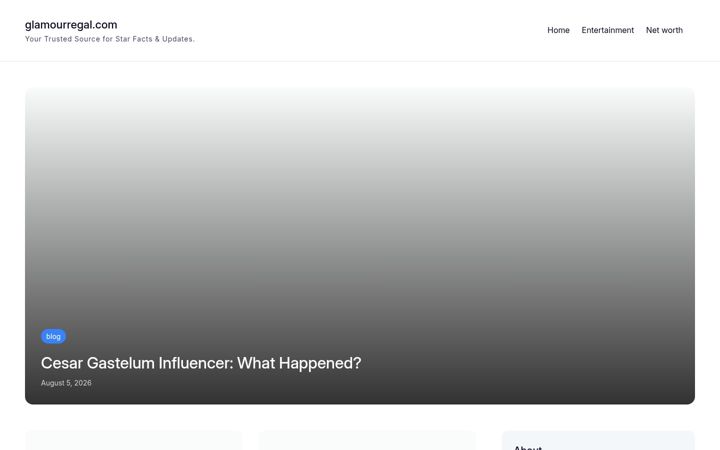Open the Cesar Gastelum Influencer article headline

[x=201, y=363]
